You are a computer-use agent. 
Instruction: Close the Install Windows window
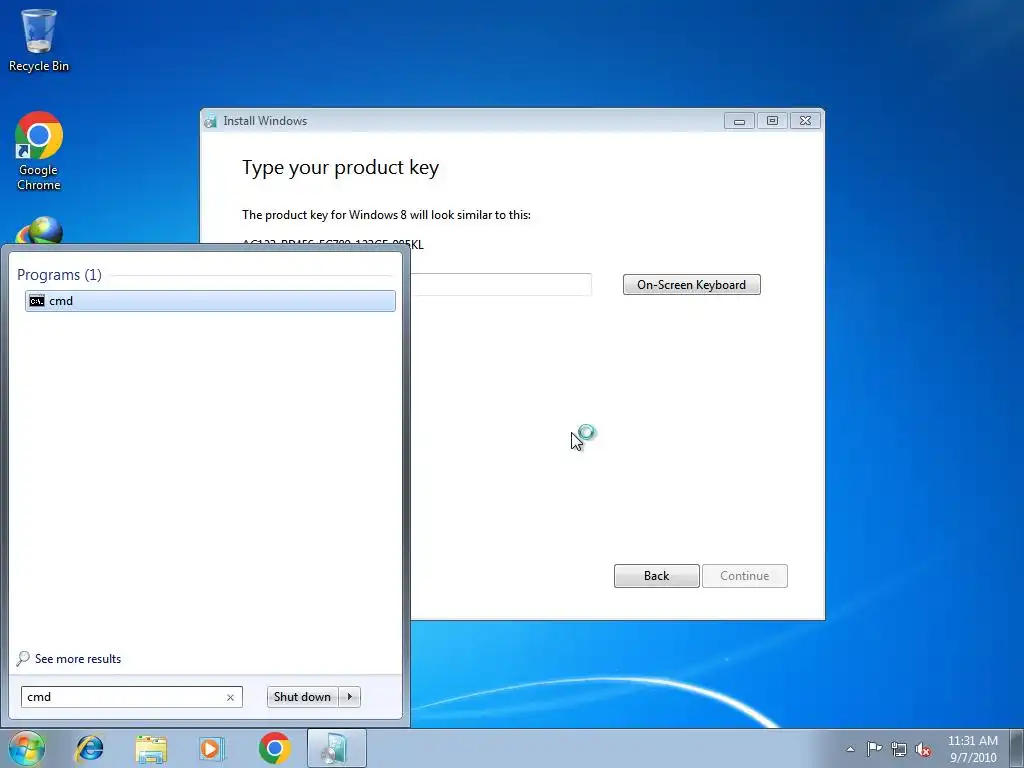(805, 121)
